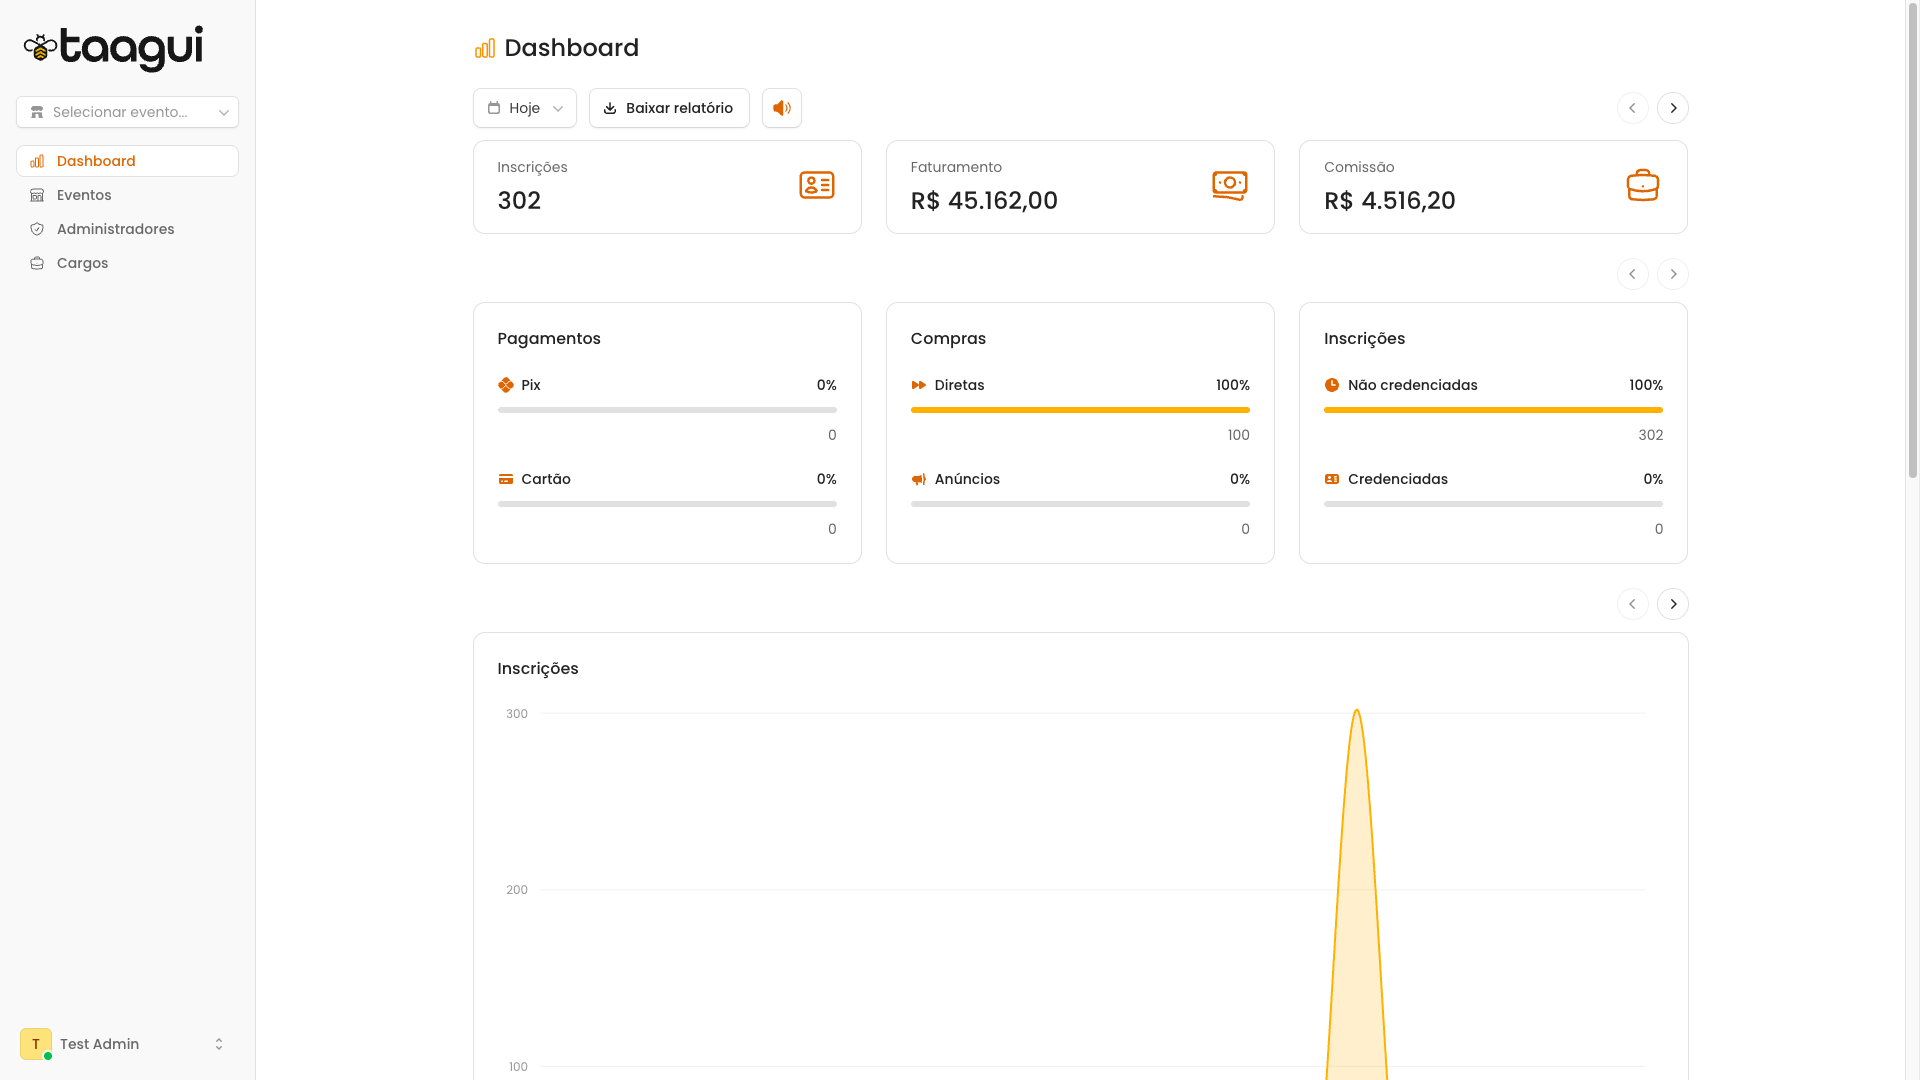Click the Não credenciadas clock icon
Image resolution: width=1920 pixels, height=1080 pixels.
coord(1332,385)
